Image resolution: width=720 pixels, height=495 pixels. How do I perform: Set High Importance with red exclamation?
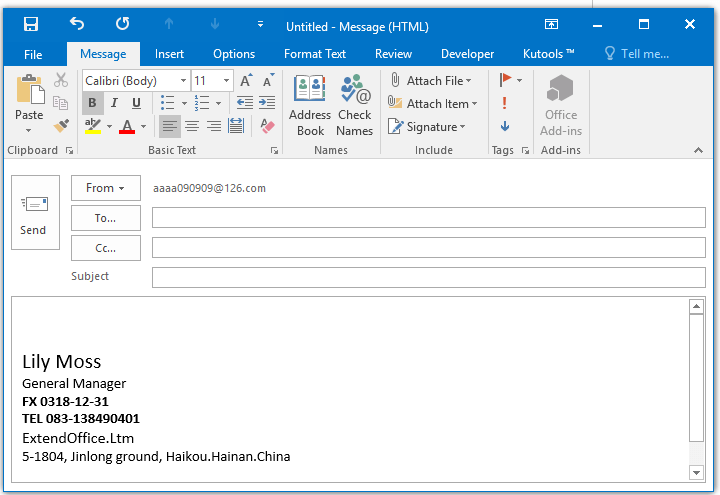505,103
